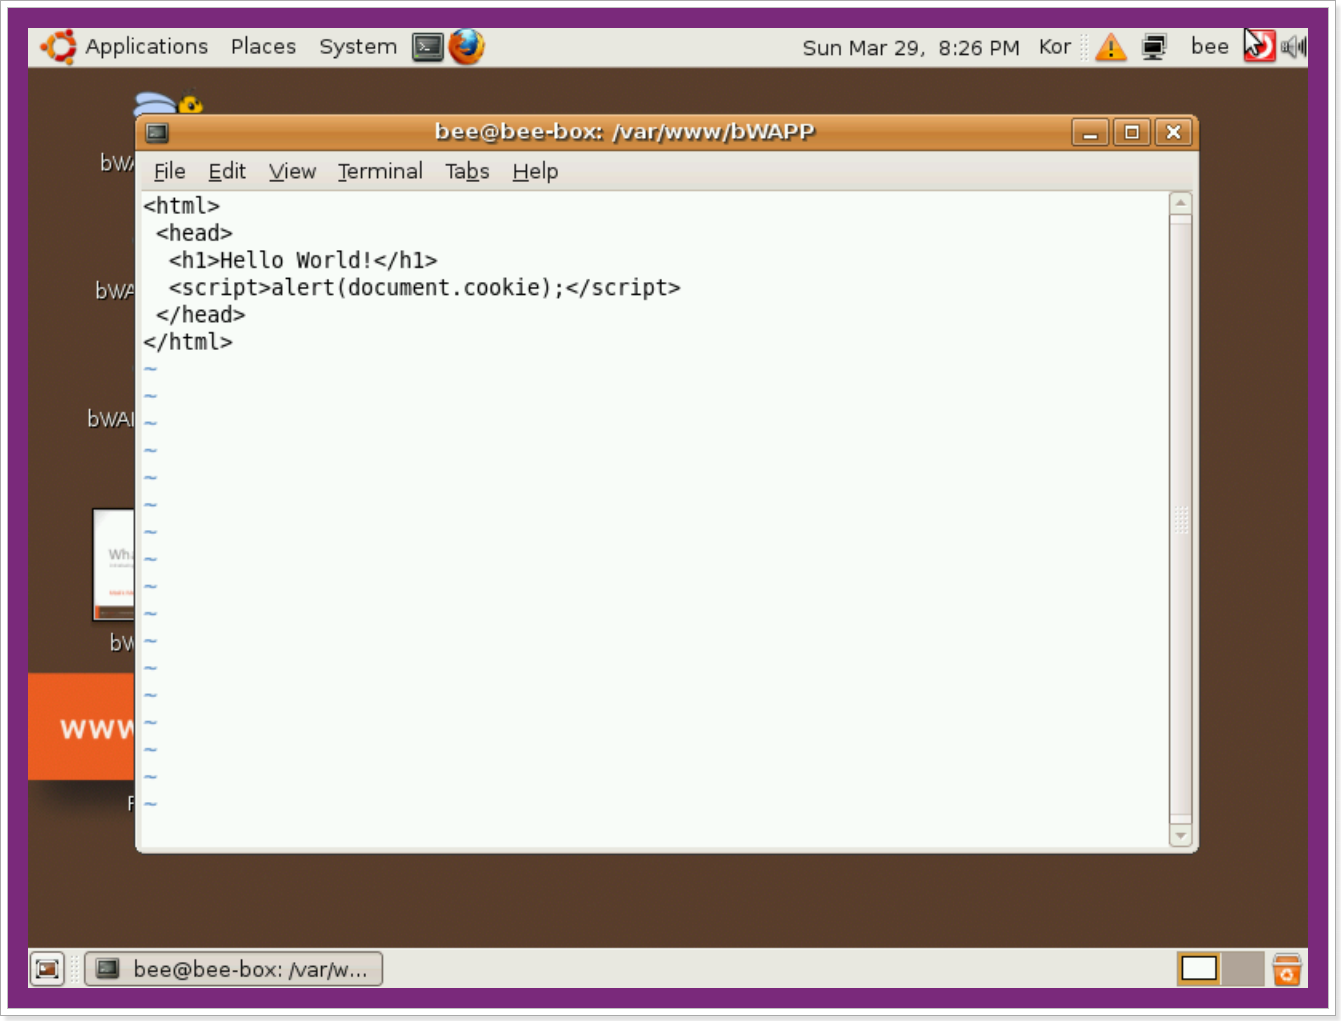Launch the terminal from top panel icon
Image resolution: width=1341 pixels, height=1021 pixels.
(428, 46)
